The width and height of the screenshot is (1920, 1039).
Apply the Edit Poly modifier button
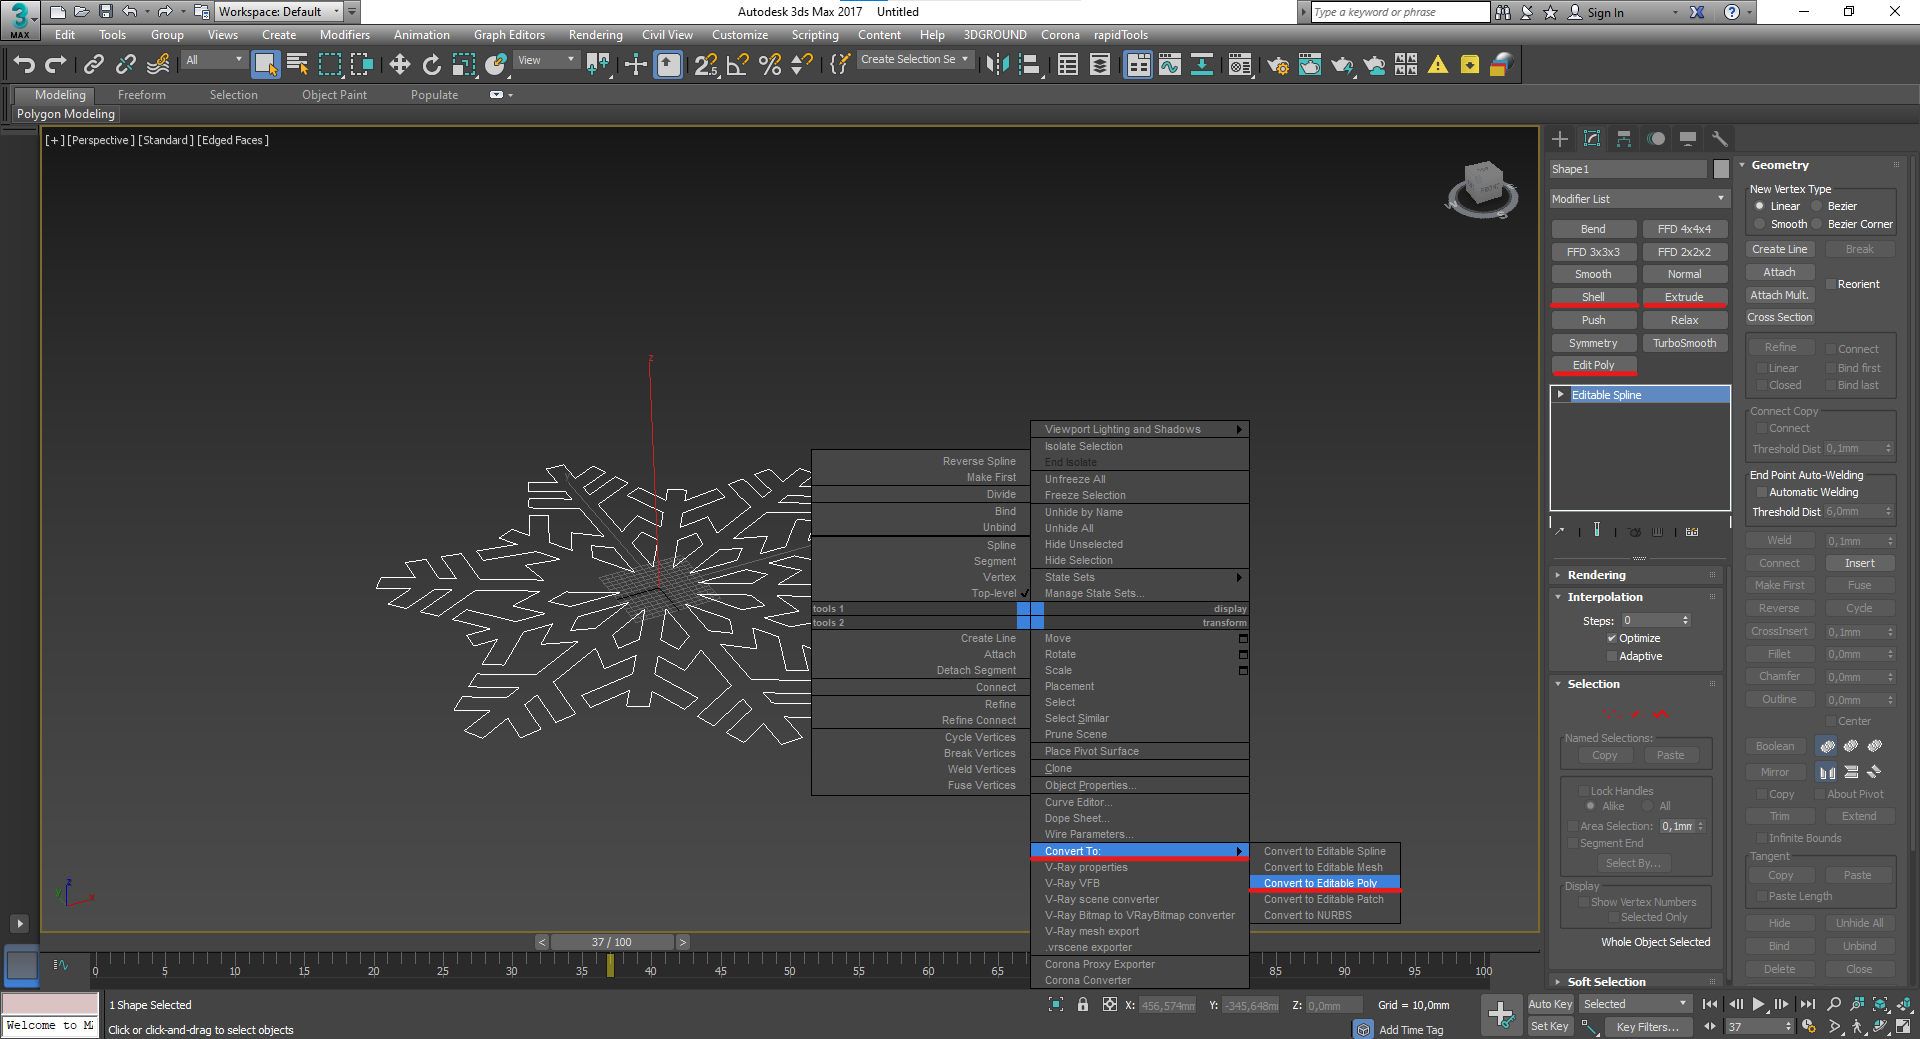[1593, 365]
